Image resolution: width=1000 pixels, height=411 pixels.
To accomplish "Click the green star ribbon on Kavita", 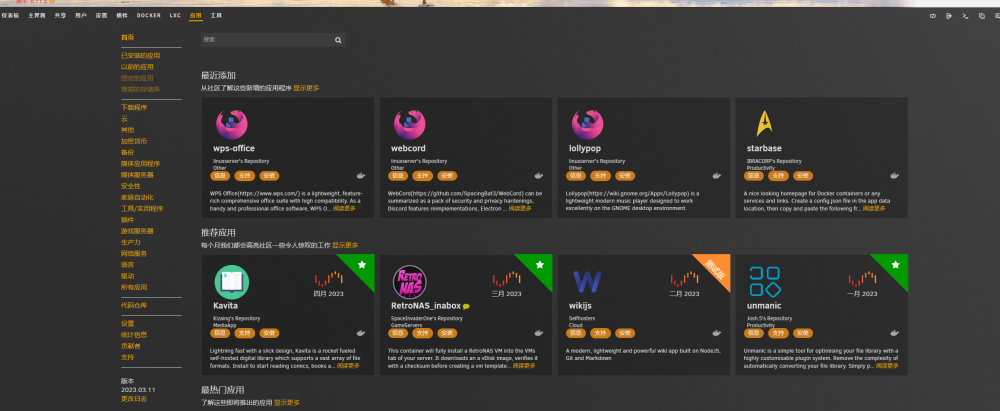I will coord(361,265).
